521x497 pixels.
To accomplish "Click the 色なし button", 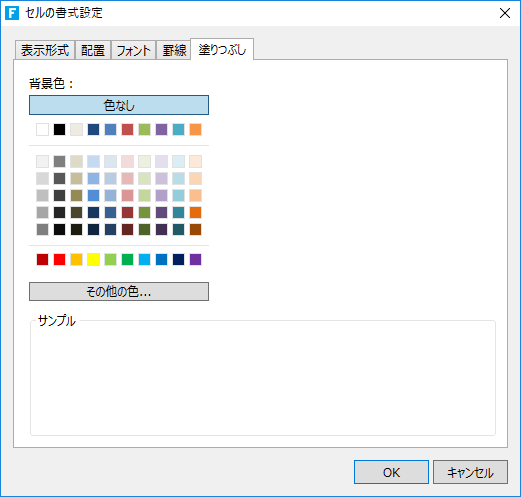I will pyautogui.click(x=119, y=105).
